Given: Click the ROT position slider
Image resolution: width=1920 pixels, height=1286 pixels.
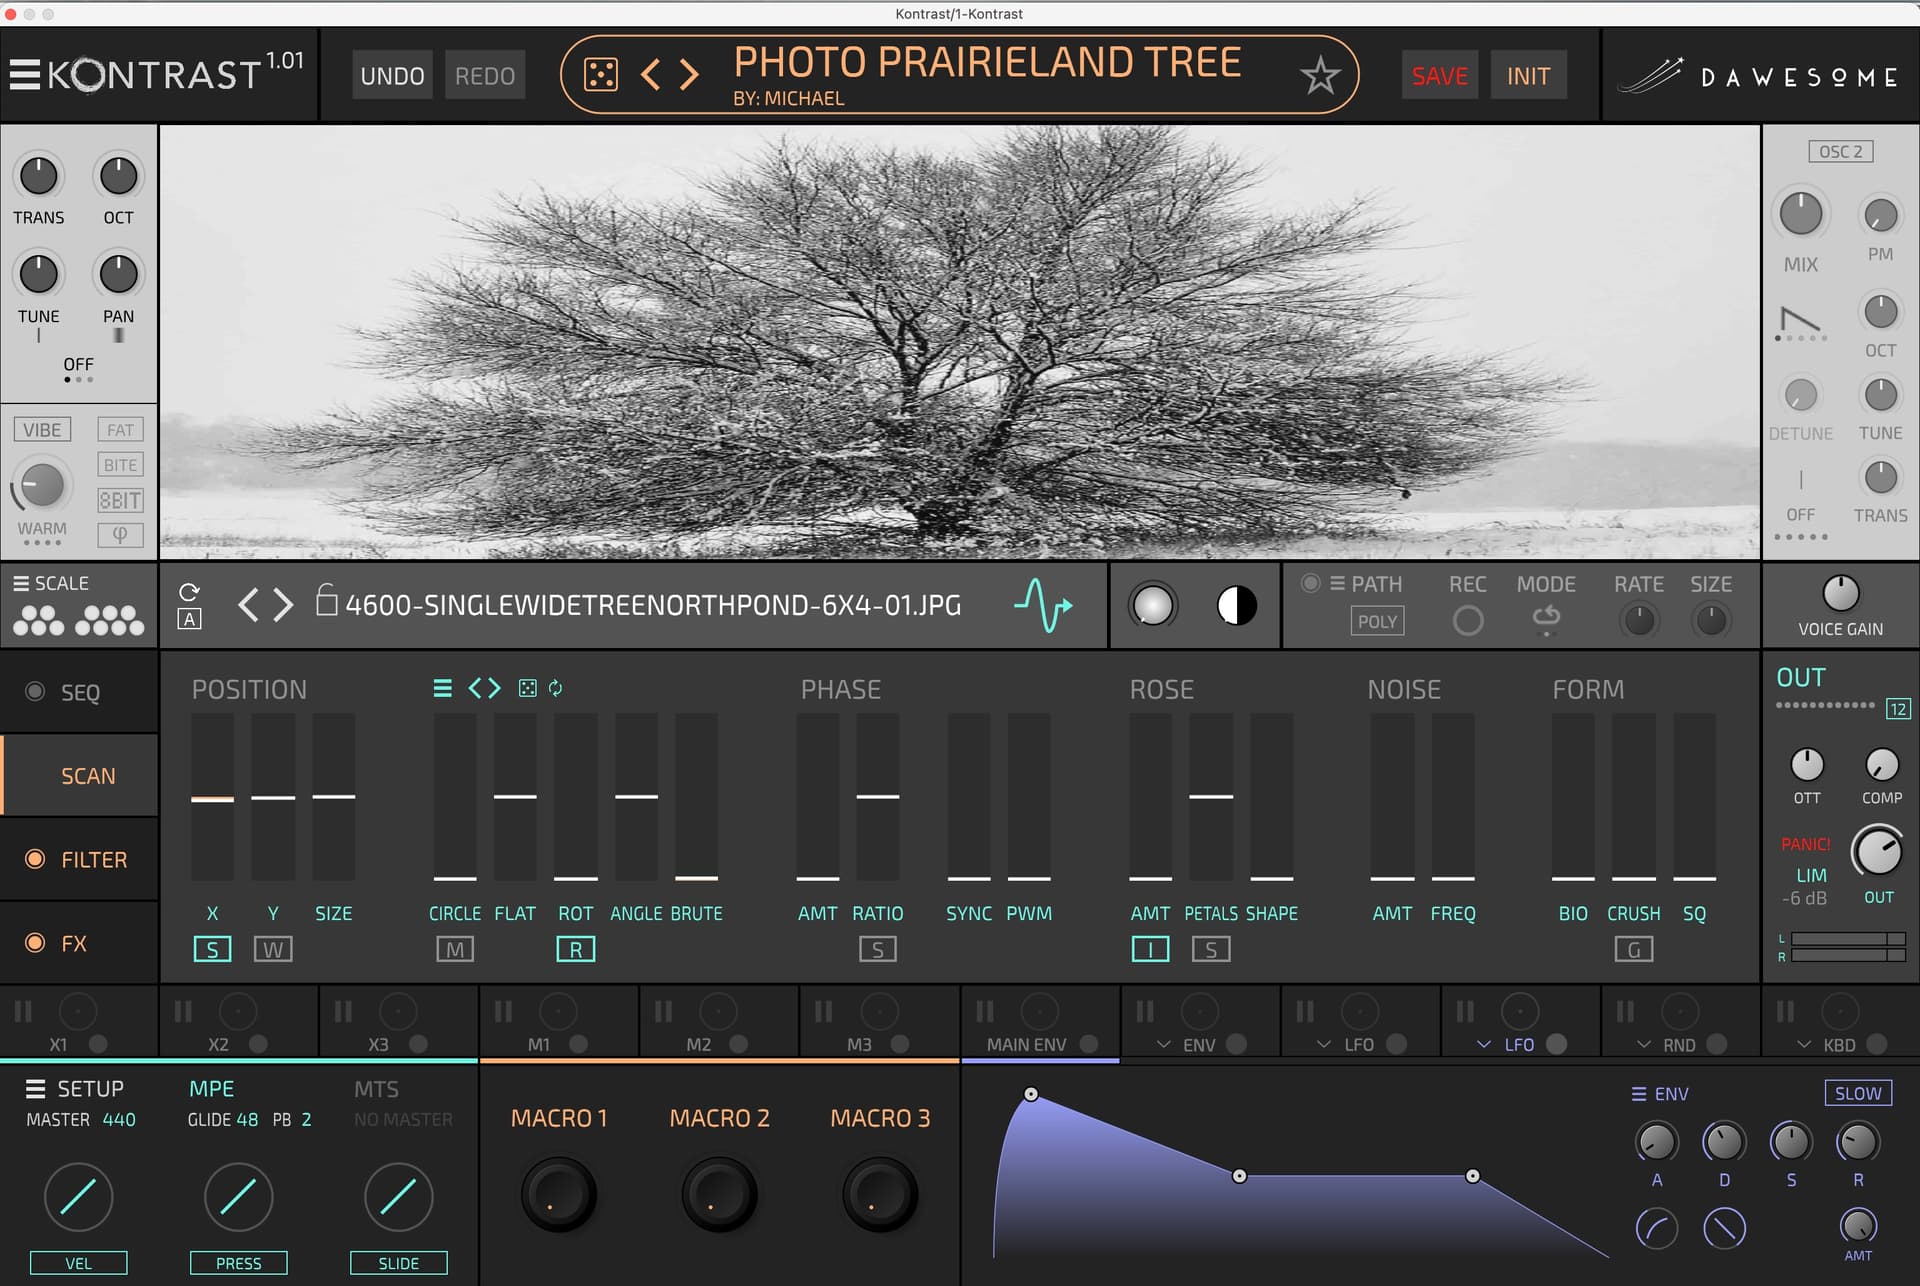Looking at the screenshot, I should click(x=575, y=796).
